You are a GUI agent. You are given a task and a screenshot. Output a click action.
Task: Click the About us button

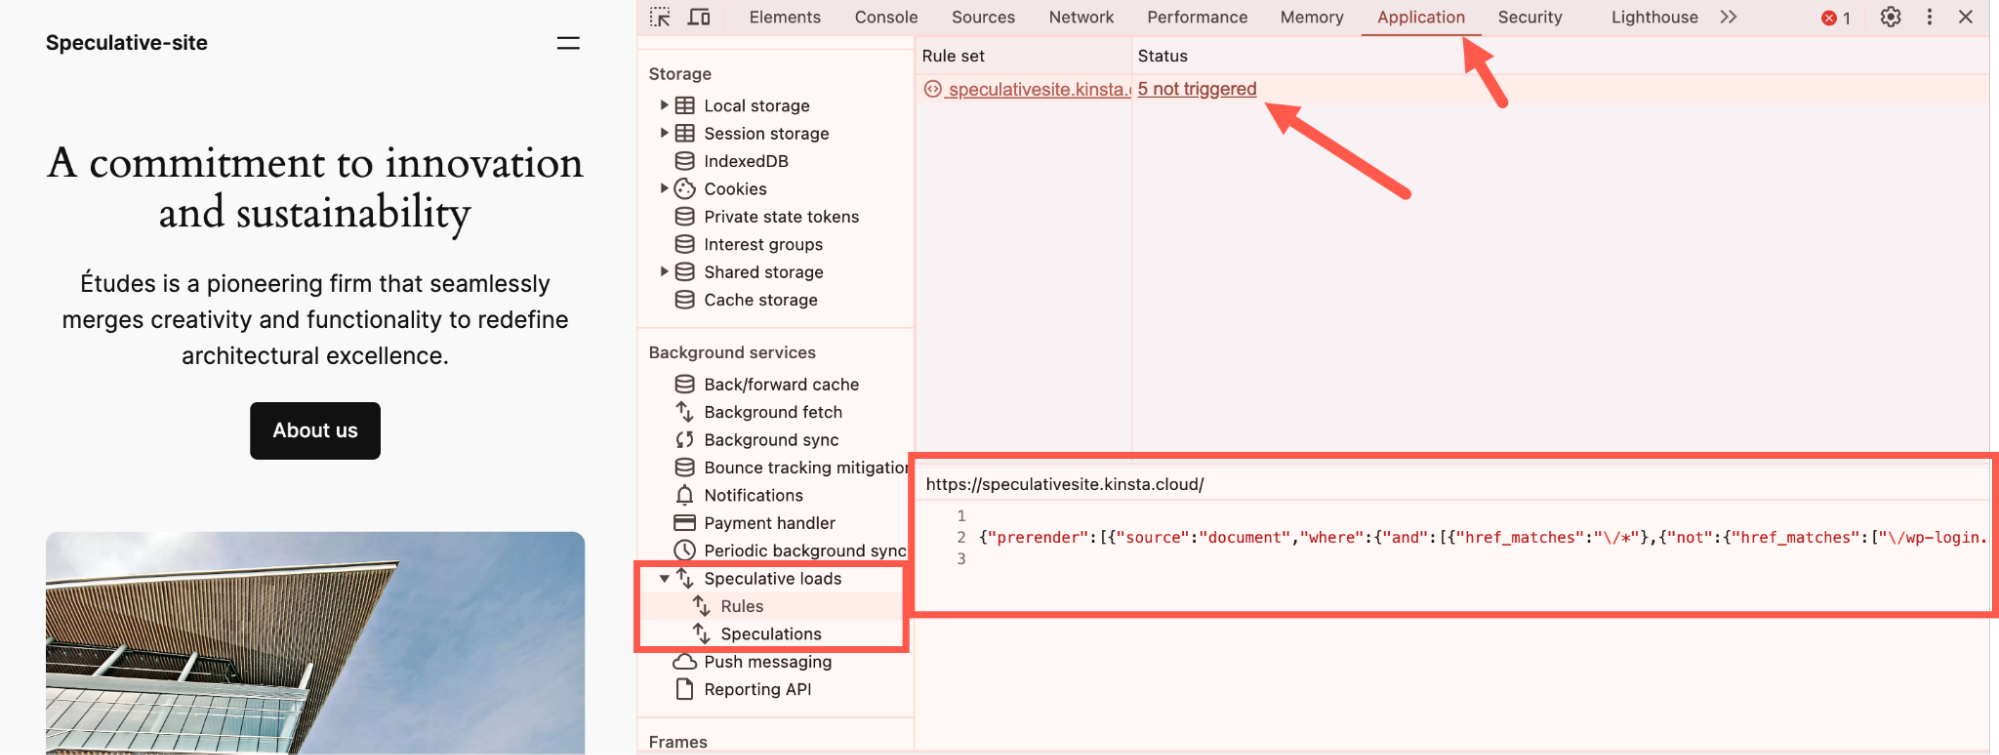[x=315, y=431]
